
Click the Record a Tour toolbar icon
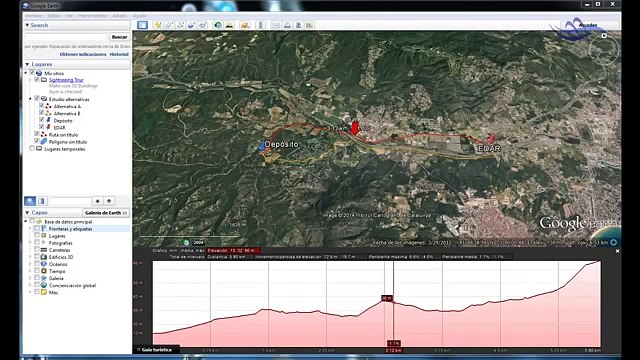click(x=202, y=25)
